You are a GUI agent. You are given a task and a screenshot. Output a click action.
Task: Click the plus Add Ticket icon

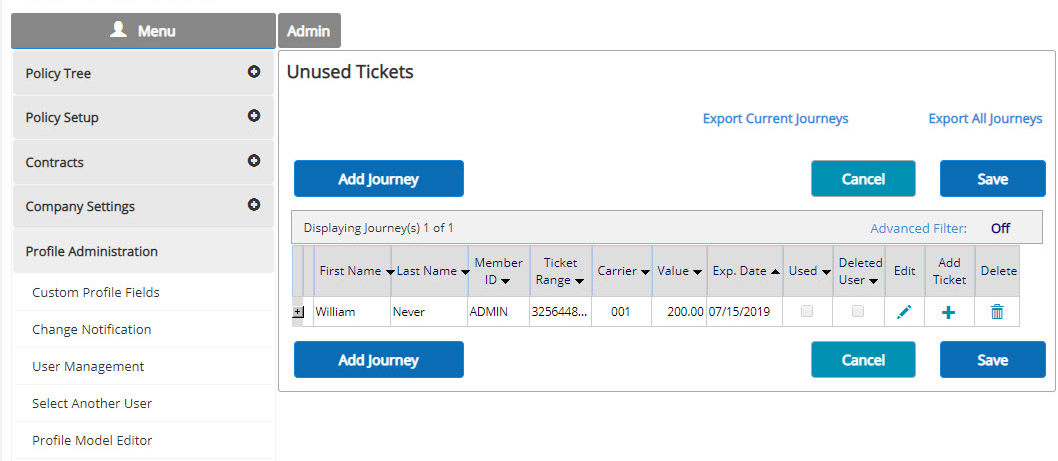pos(948,313)
